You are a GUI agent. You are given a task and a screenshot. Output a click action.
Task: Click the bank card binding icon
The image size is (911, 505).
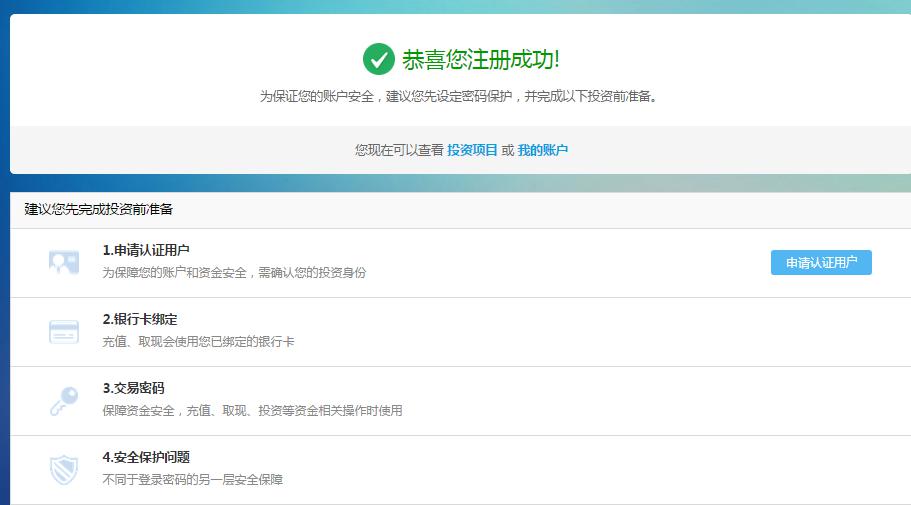tap(64, 331)
